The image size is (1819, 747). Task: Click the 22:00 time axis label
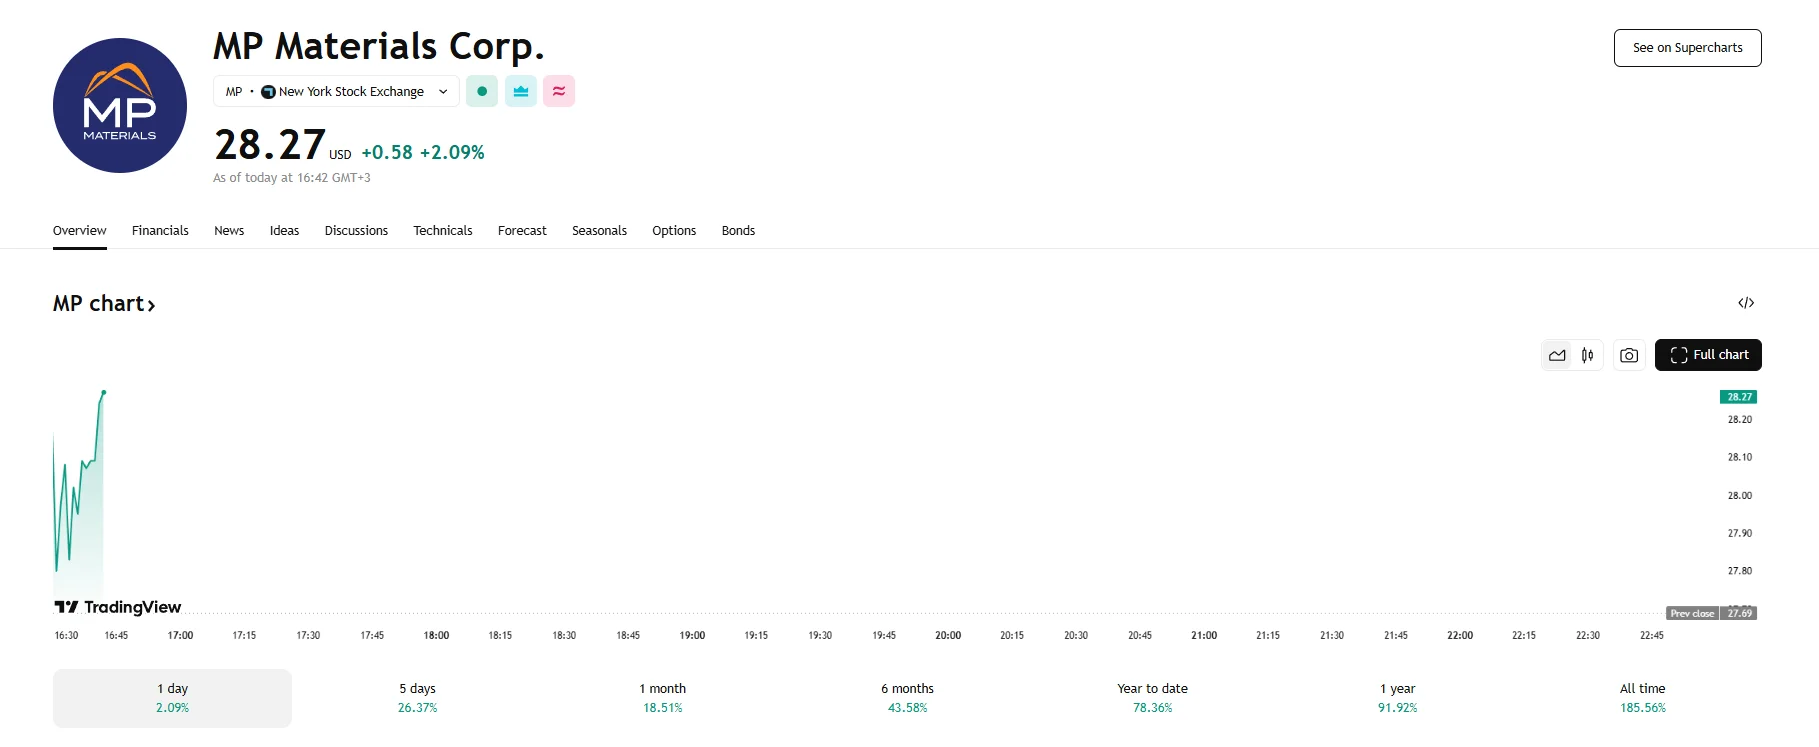pos(1460,635)
